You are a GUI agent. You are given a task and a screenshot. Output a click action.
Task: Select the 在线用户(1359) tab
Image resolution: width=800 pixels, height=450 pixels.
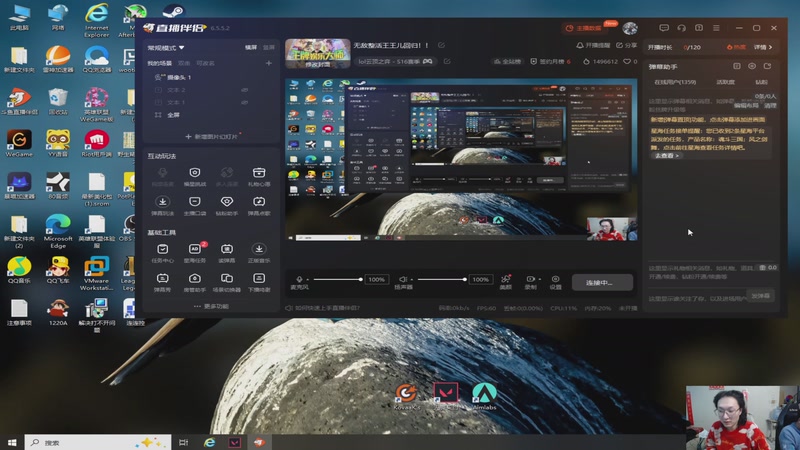(x=674, y=82)
